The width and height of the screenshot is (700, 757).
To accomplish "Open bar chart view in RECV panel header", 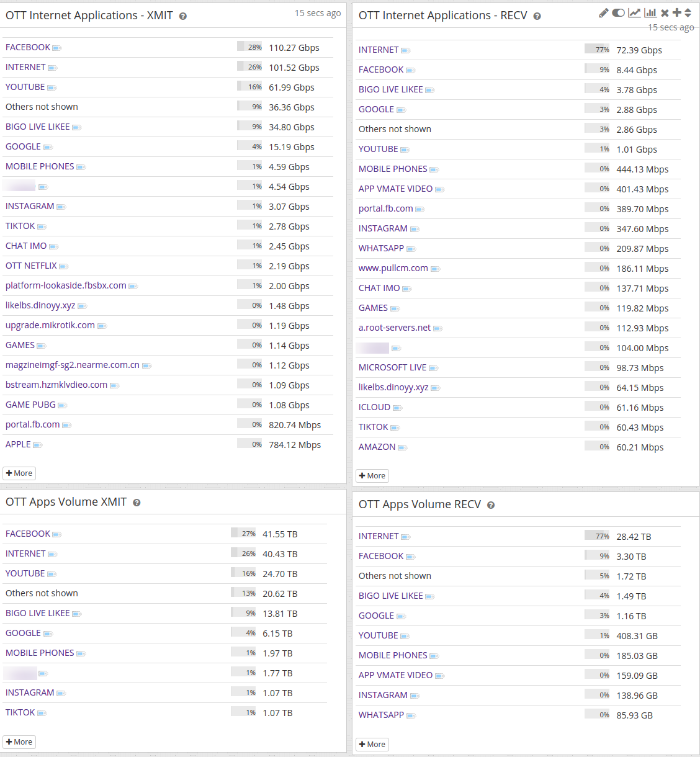I will click(x=650, y=13).
